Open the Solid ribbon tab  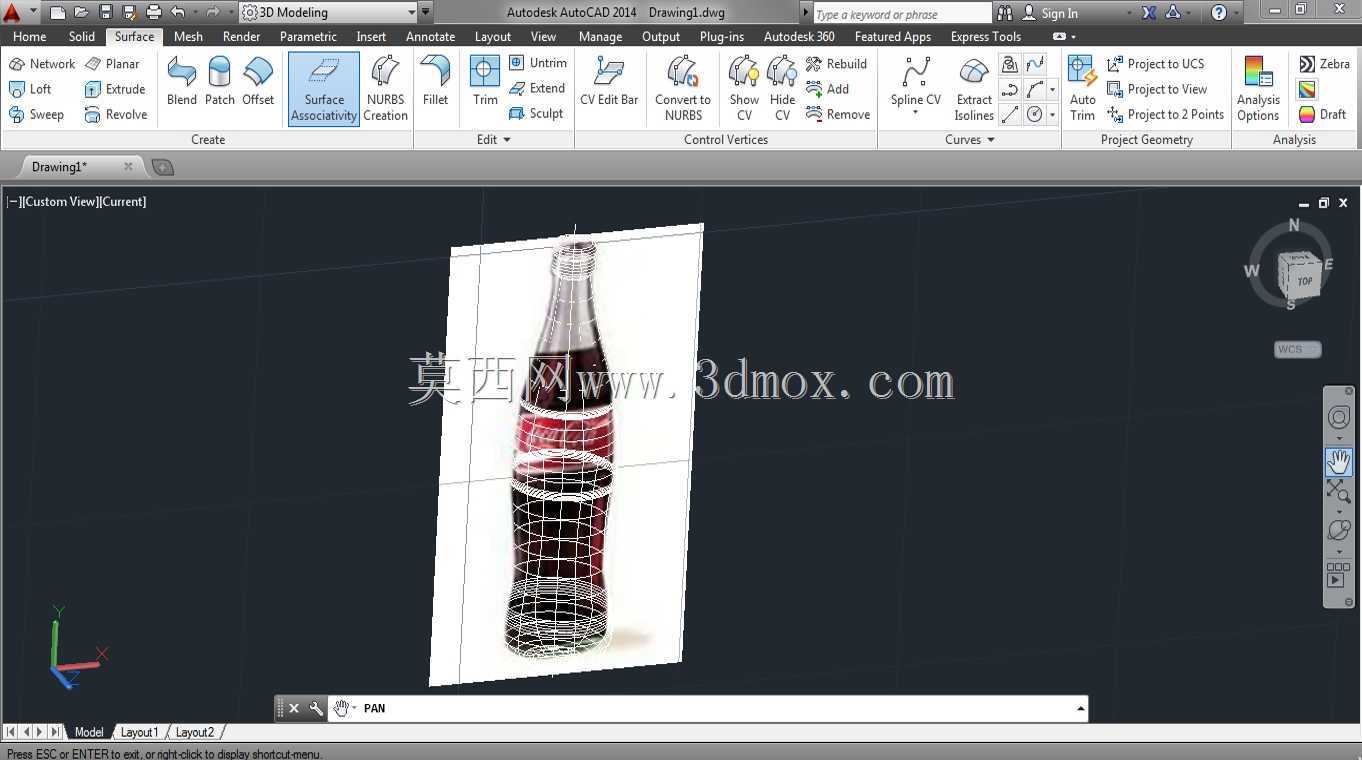click(x=82, y=36)
